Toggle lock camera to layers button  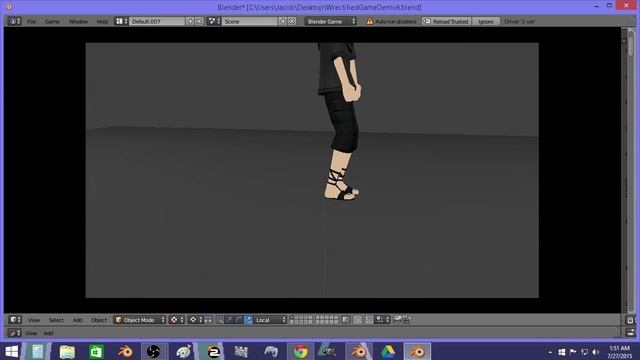click(346, 320)
